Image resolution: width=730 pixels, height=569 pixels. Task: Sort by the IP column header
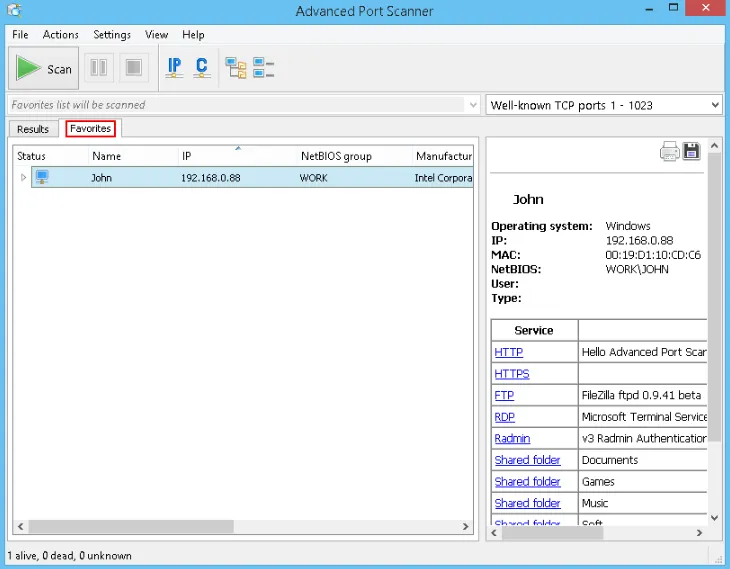pos(237,156)
